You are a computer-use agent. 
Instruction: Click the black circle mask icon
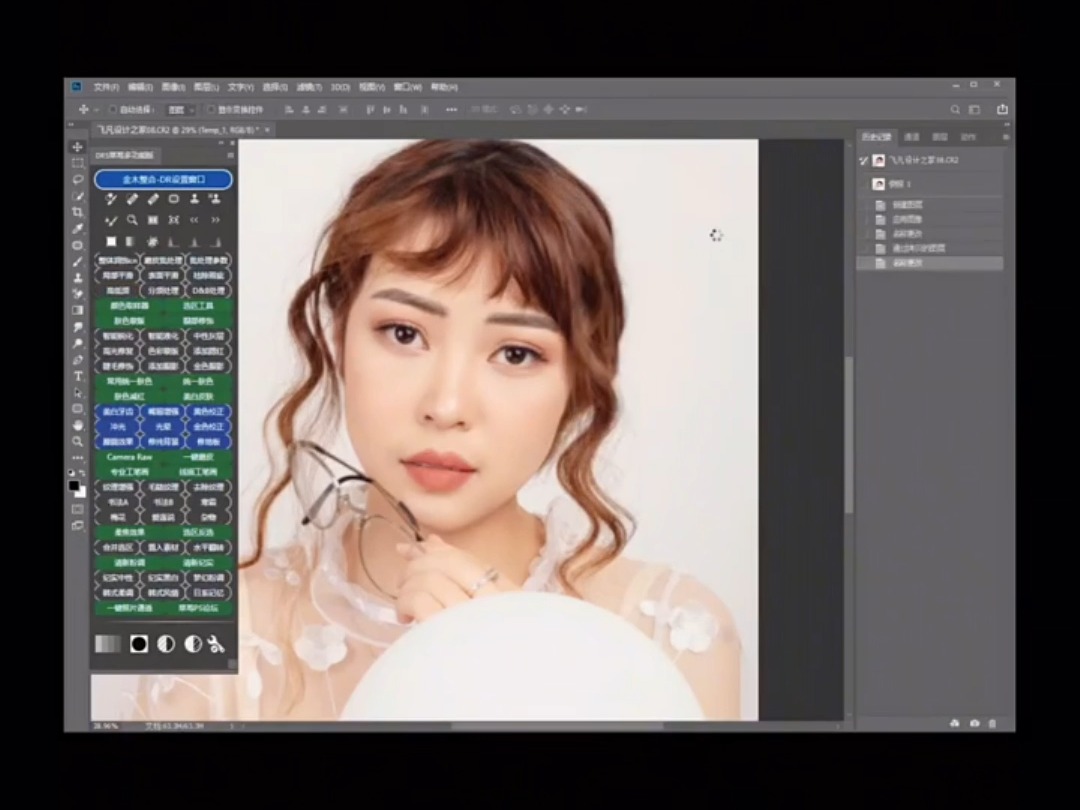(x=139, y=645)
